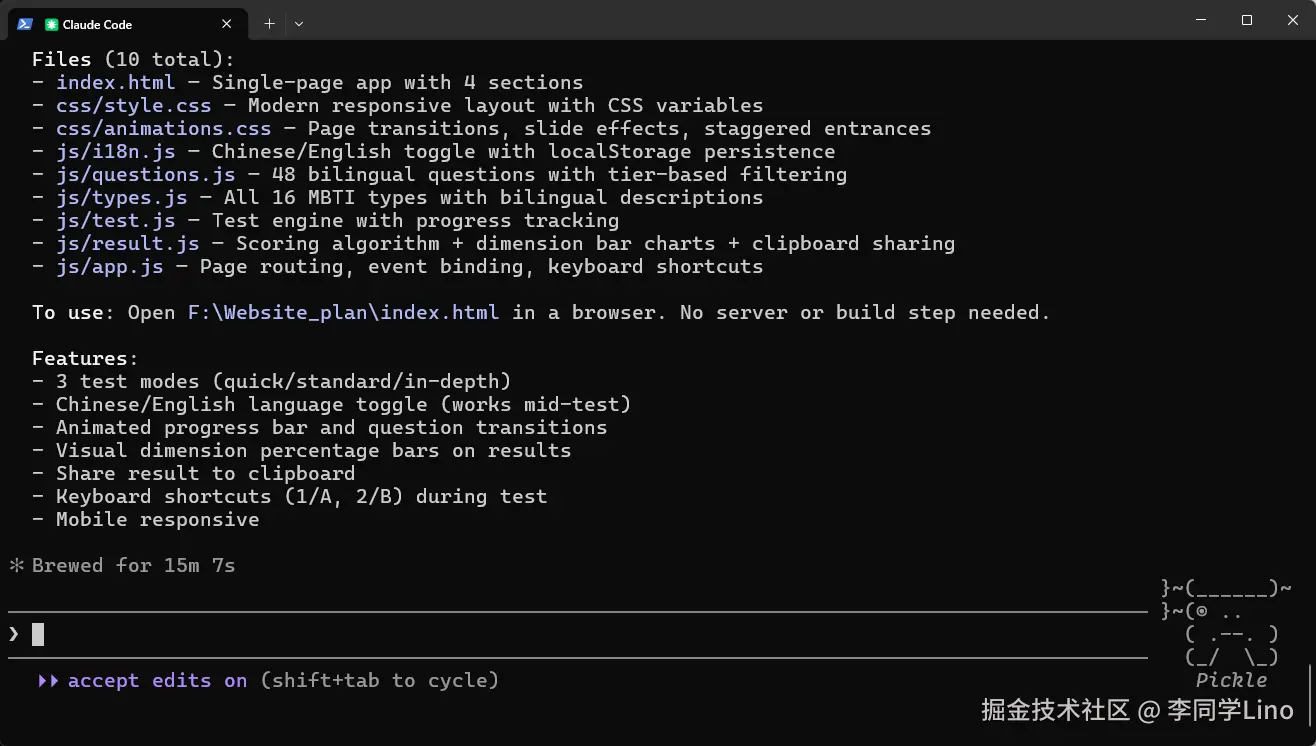Screen dimensions: 1316x746
Task: Toggle the accept edits on mode
Action: pos(157,681)
